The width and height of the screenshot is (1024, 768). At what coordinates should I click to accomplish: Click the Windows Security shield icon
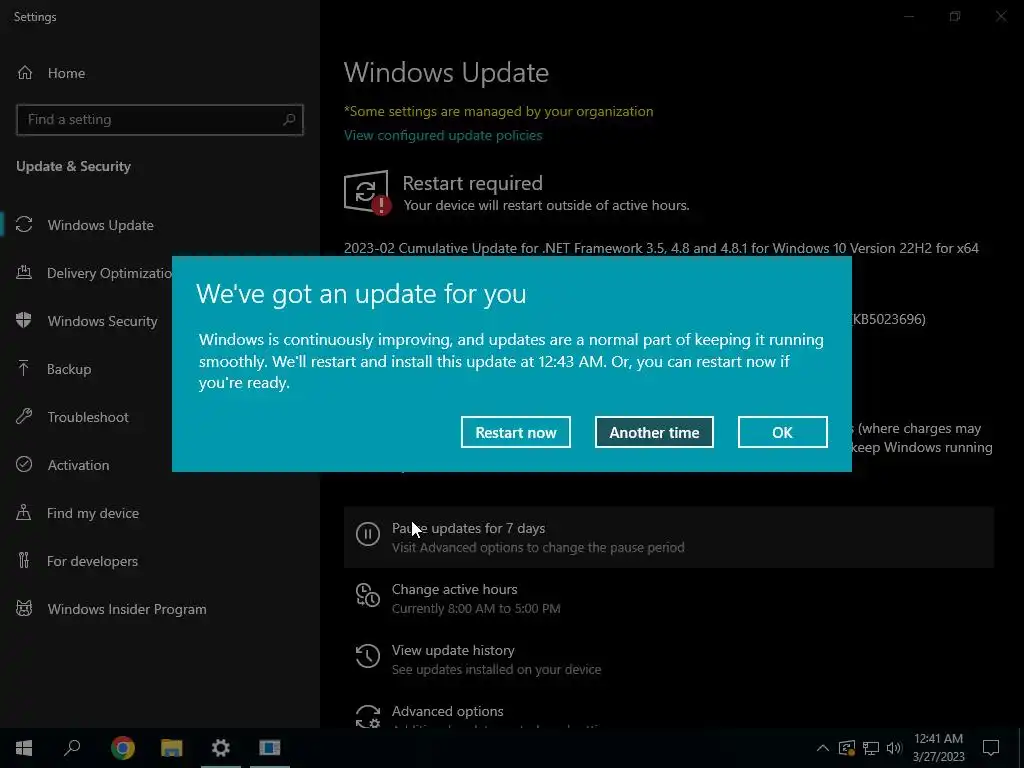pos(24,320)
